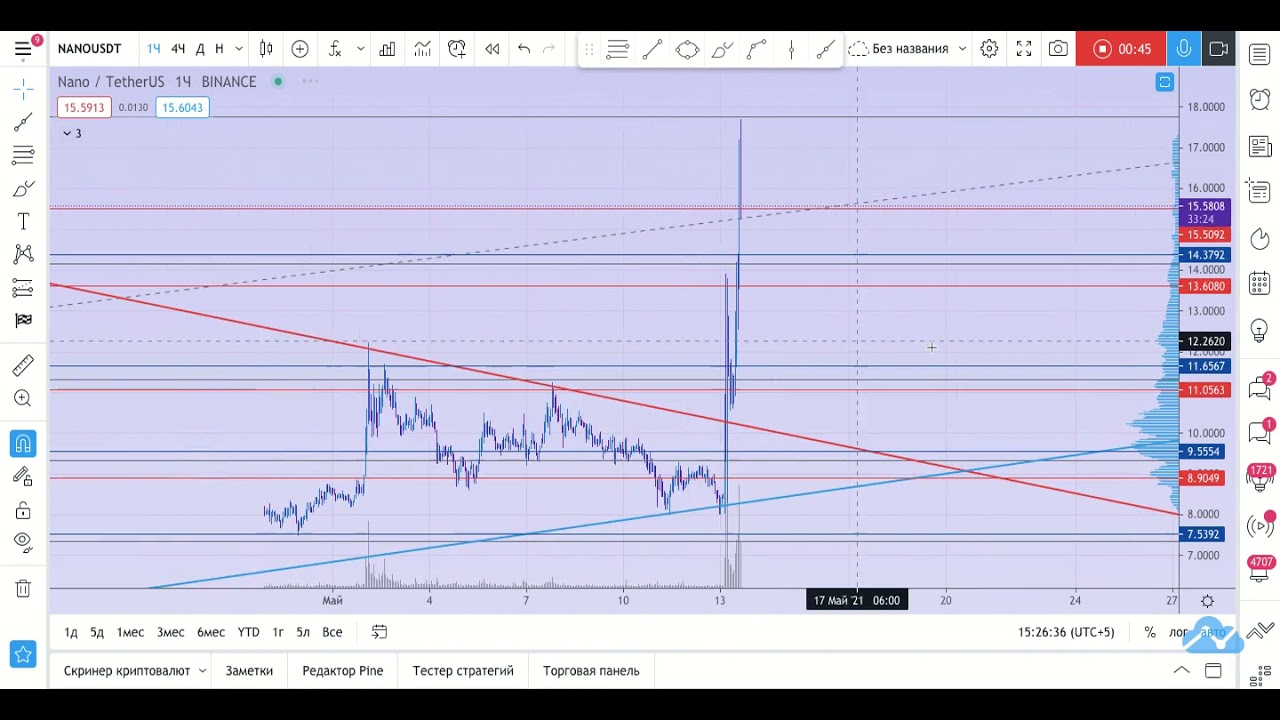1280x720 pixels.
Task: Activate the zoom in tool
Action: (23, 398)
